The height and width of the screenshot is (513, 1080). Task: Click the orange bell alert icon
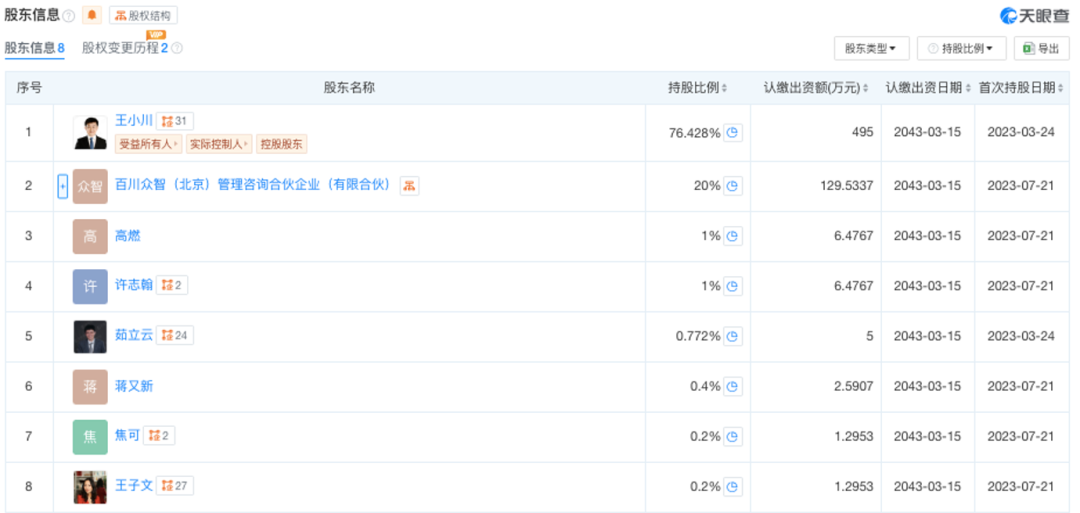coord(92,15)
